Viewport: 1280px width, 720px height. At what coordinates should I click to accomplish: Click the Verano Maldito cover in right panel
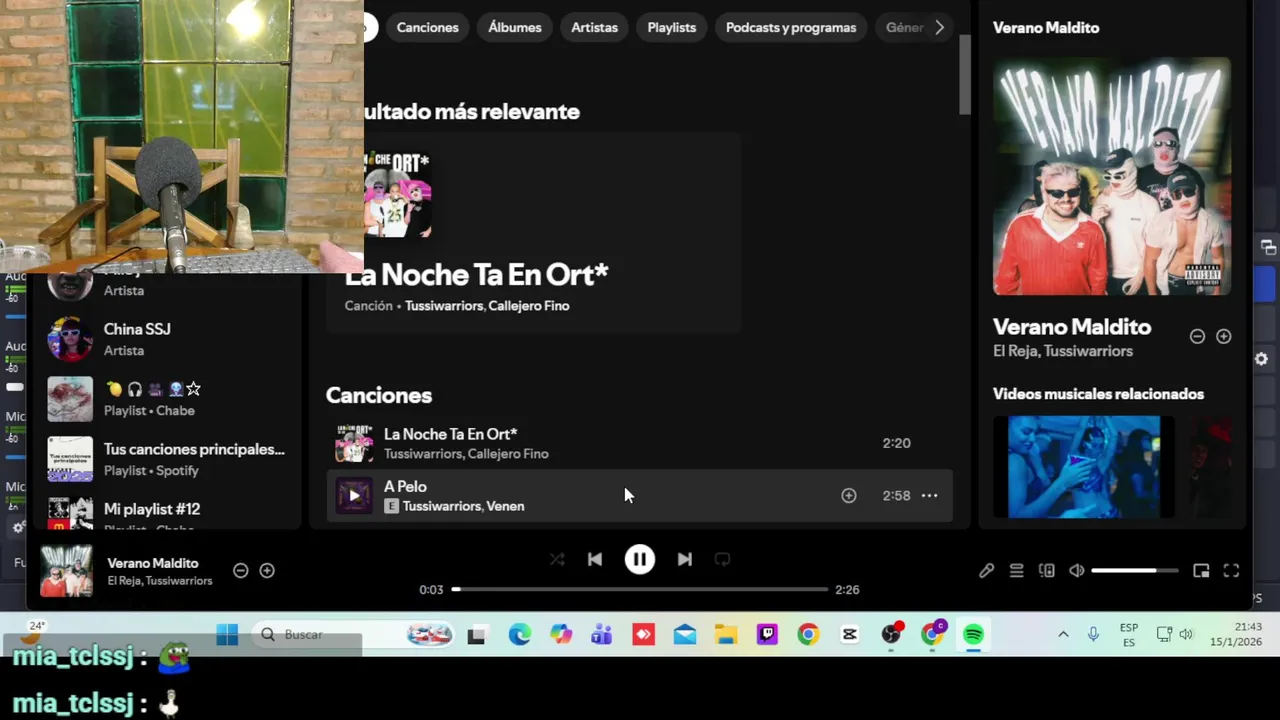pyautogui.click(x=1112, y=176)
